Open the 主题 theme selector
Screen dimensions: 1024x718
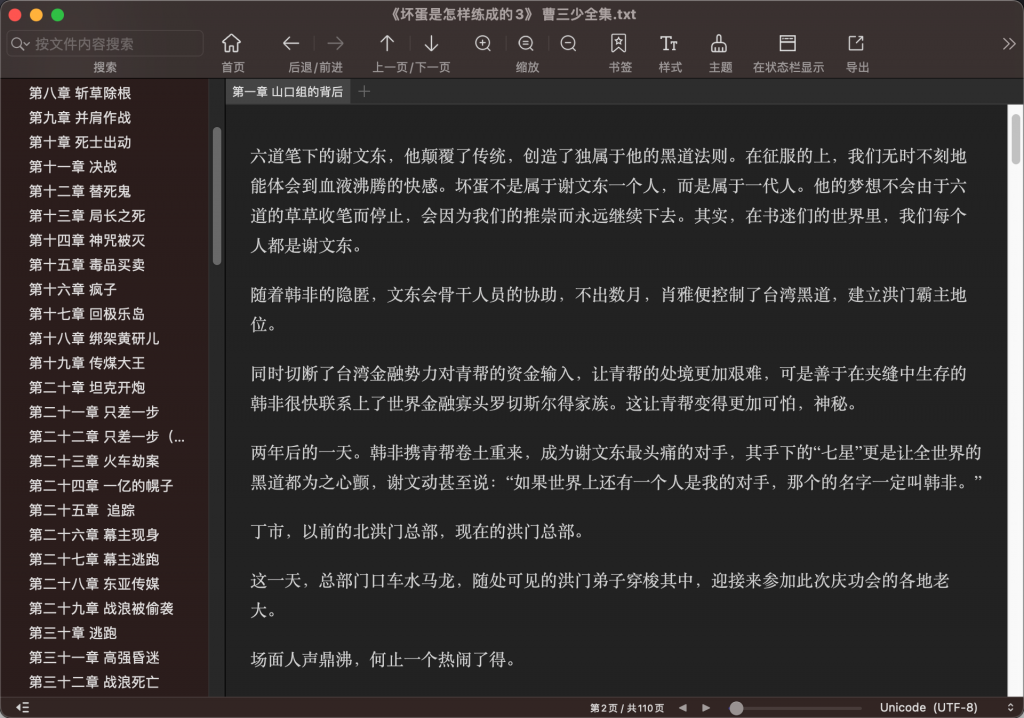(x=718, y=44)
